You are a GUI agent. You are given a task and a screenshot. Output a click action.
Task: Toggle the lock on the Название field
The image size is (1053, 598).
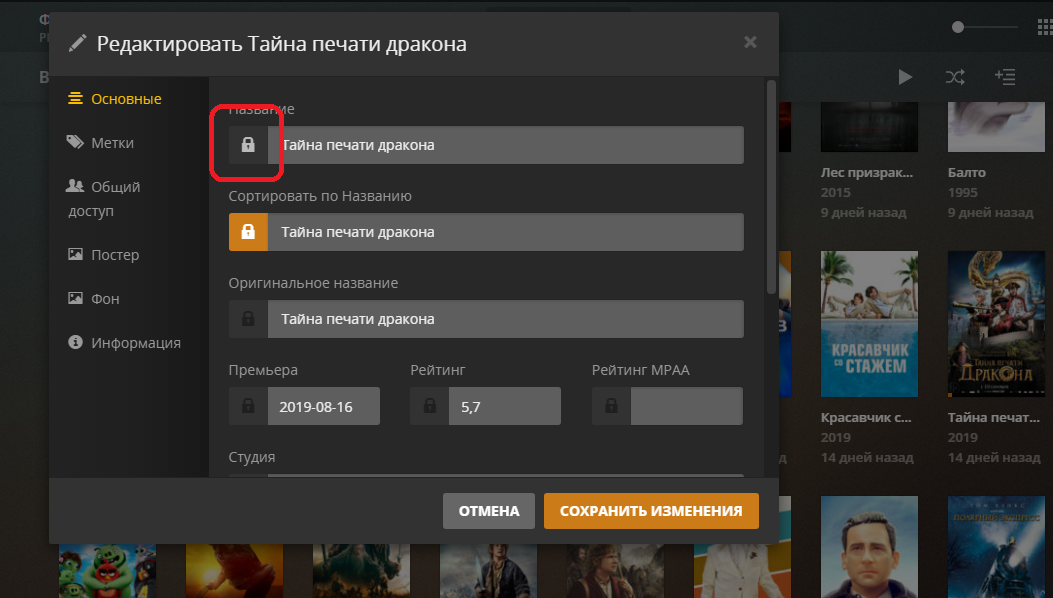tap(248, 145)
